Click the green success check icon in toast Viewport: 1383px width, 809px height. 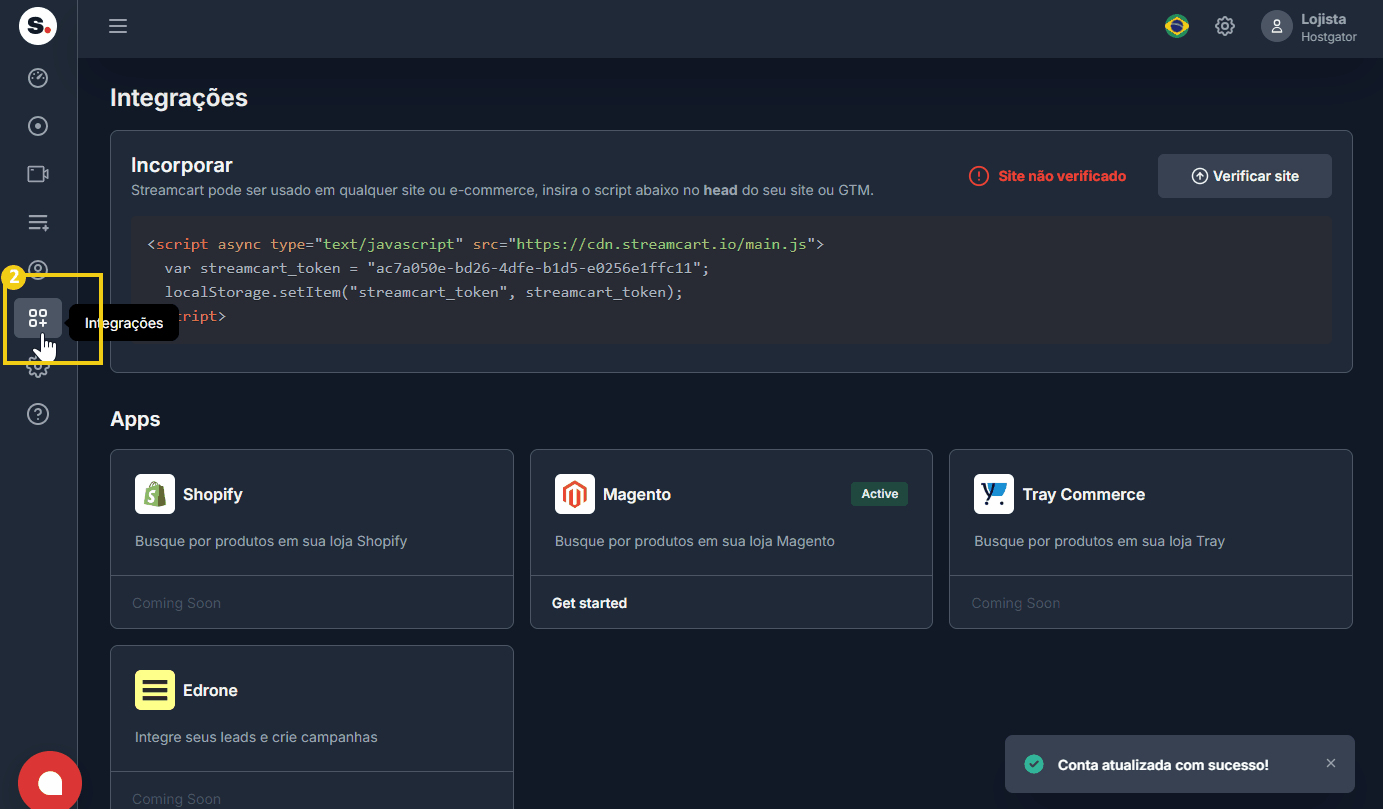tap(1034, 764)
